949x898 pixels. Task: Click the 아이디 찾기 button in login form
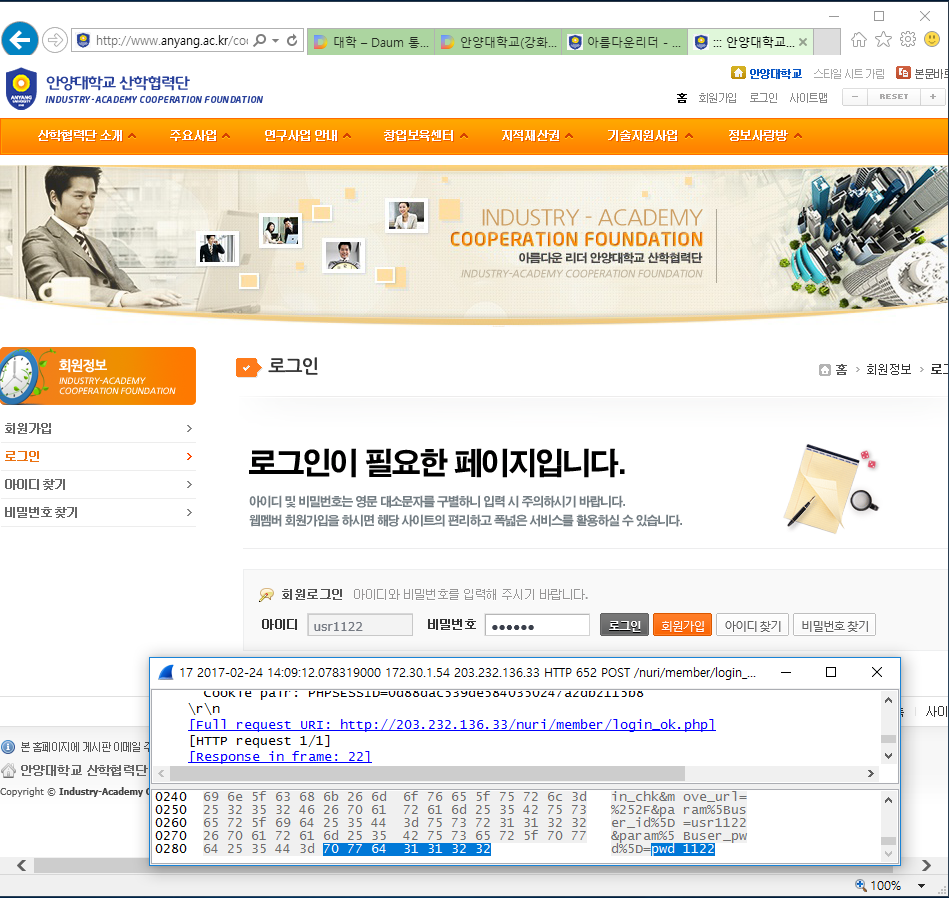click(752, 625)
